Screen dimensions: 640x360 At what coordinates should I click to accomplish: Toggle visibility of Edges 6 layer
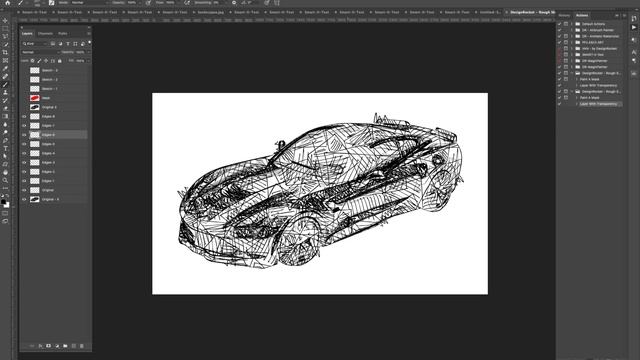click(x=24, y=135)
